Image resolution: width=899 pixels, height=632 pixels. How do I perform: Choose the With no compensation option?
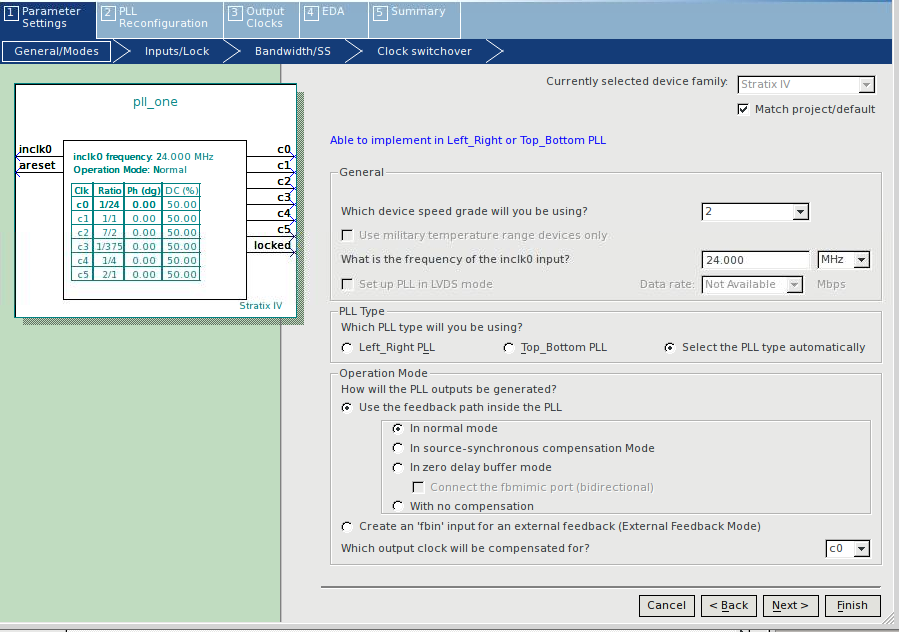click(x=398, y=506)
